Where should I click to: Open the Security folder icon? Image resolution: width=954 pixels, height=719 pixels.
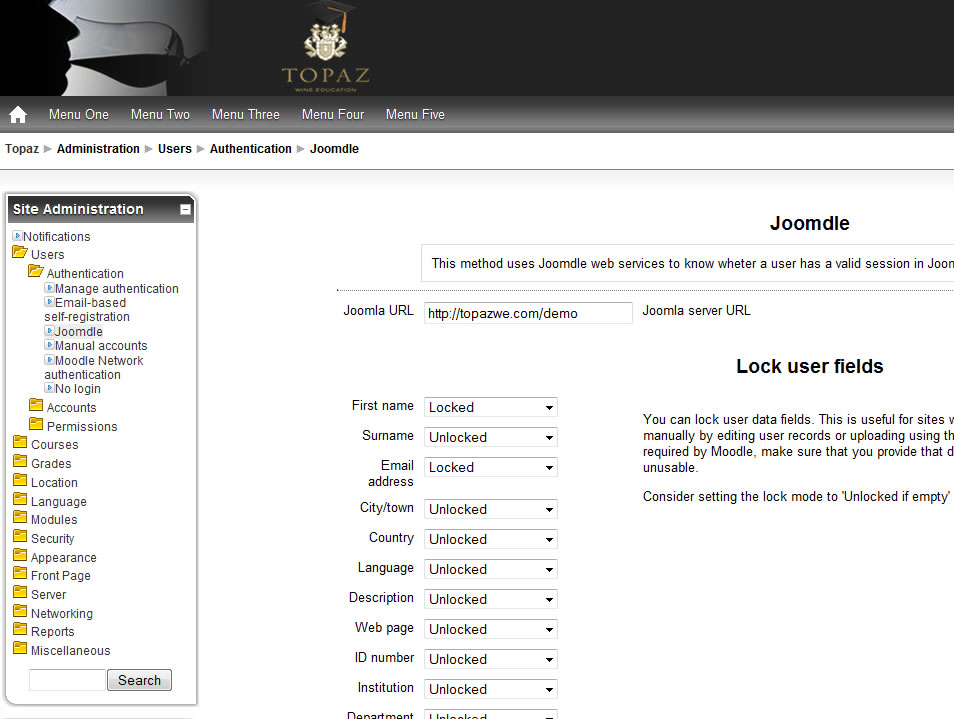click(20, 538)
